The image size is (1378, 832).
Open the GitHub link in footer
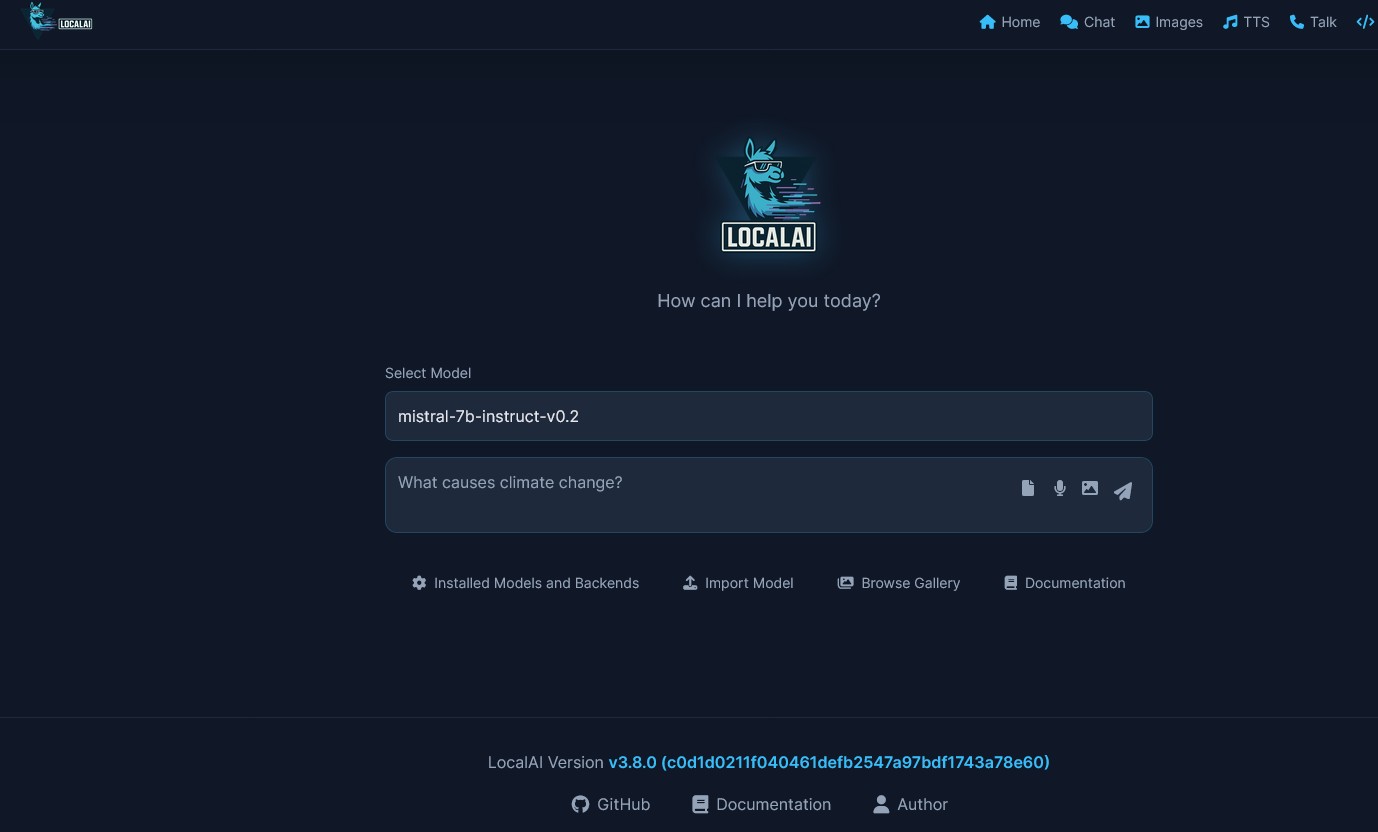(x=611, y=804)
